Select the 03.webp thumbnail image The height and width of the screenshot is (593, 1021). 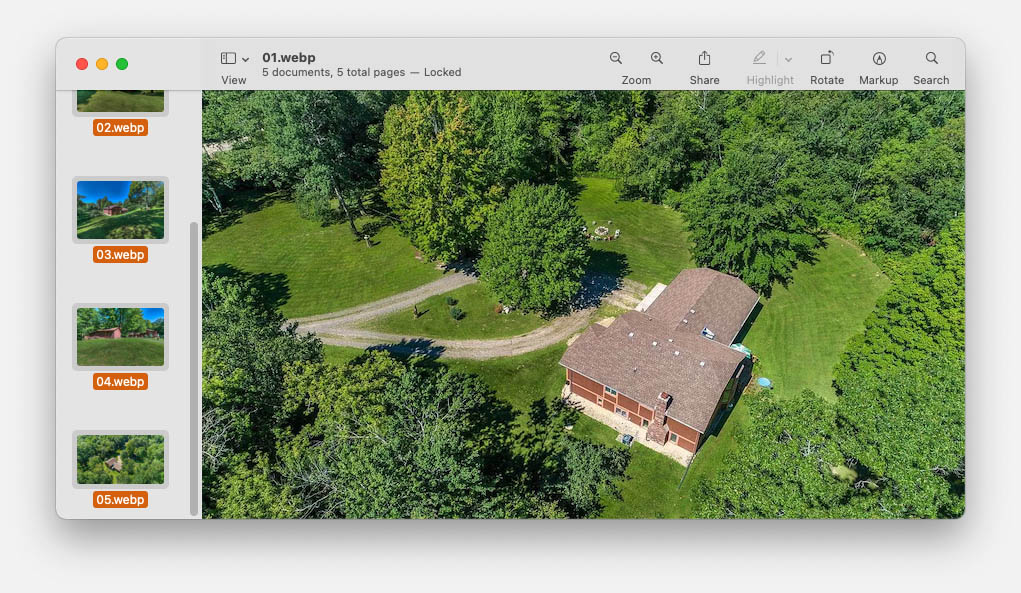pyautogui.click(x=120, y=209)
